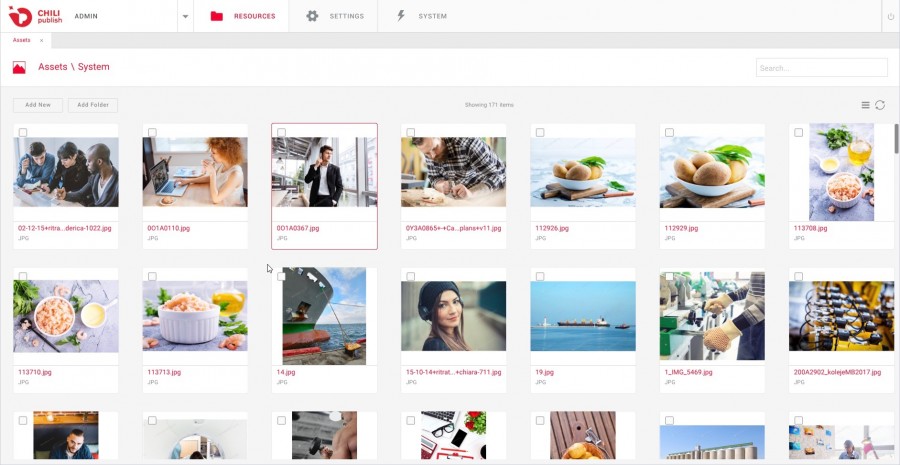This screenshot has width=900, height=465.
Task: Click the 200A2902_kolejeMB2017.jpg filename
Action: coord(837,372)
